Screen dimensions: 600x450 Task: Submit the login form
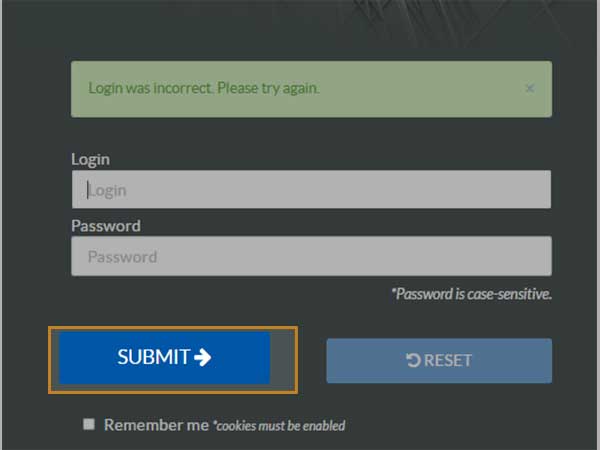coord(165,358)
